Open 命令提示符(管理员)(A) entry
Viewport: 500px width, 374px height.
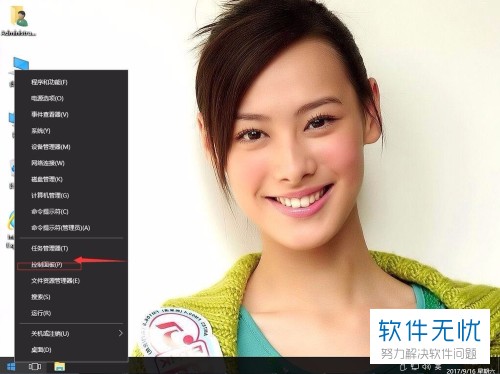pos(71,228)
